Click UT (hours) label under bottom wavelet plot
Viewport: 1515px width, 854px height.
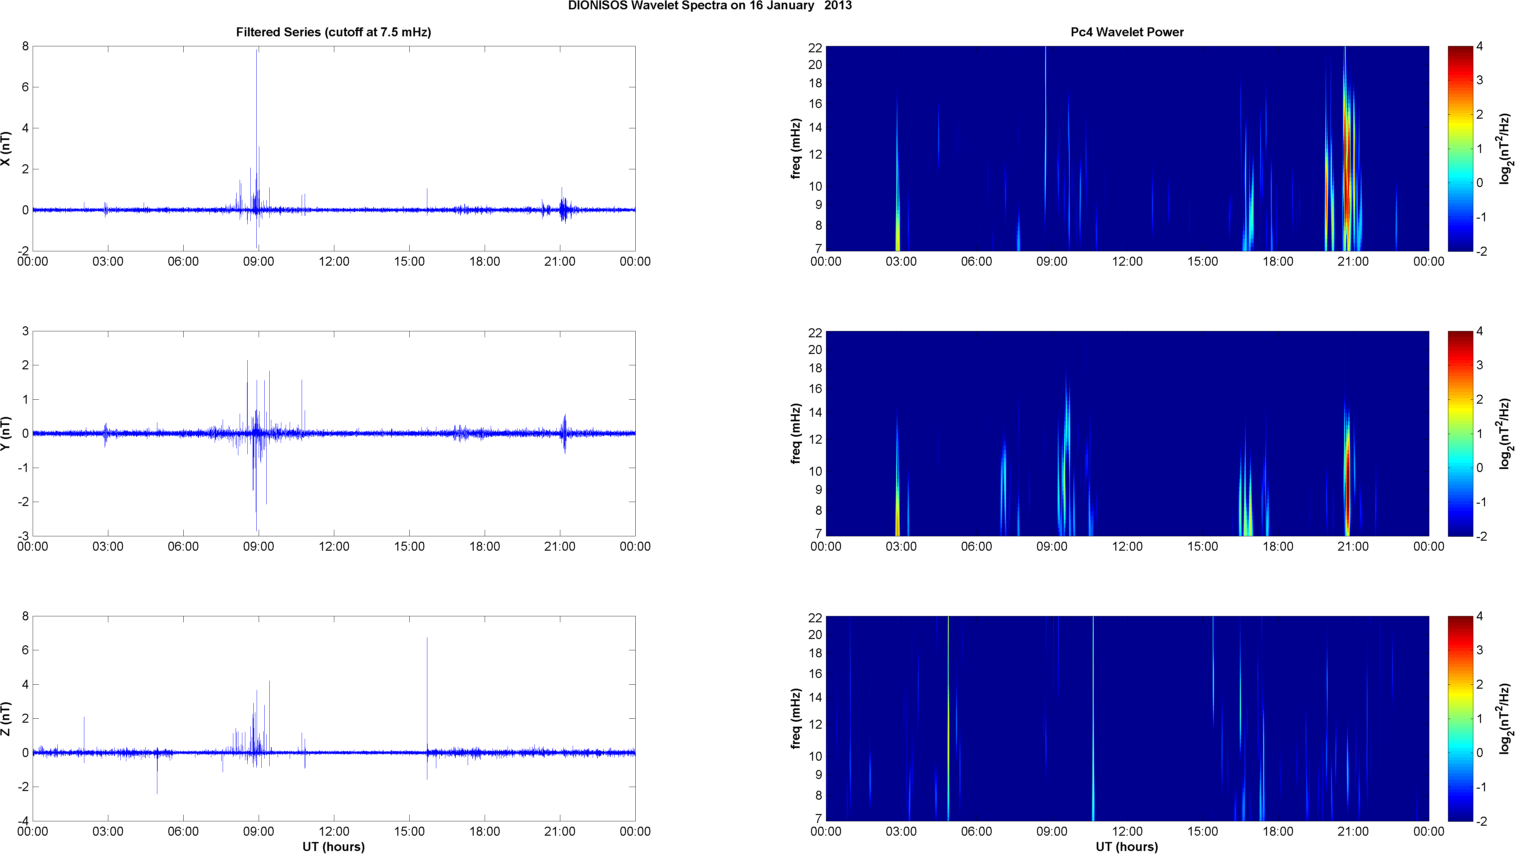(1126, 847)
